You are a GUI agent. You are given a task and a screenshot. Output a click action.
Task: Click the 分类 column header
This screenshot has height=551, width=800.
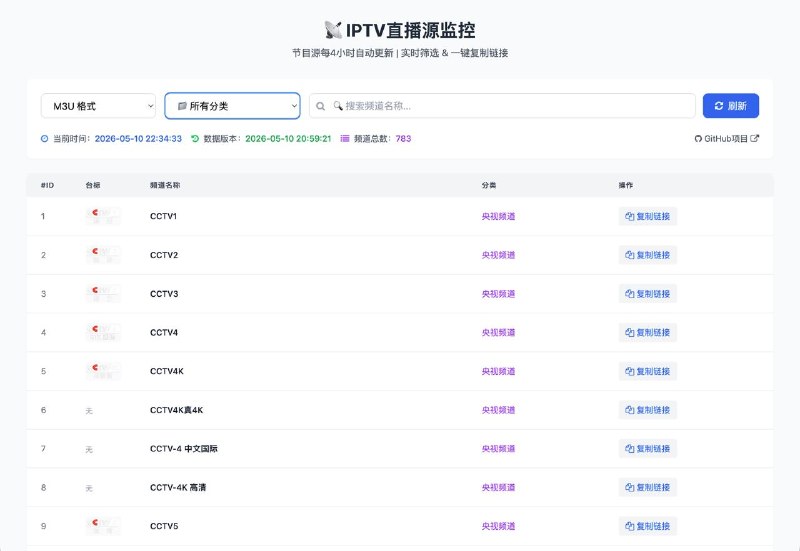[x=489, y=185]
